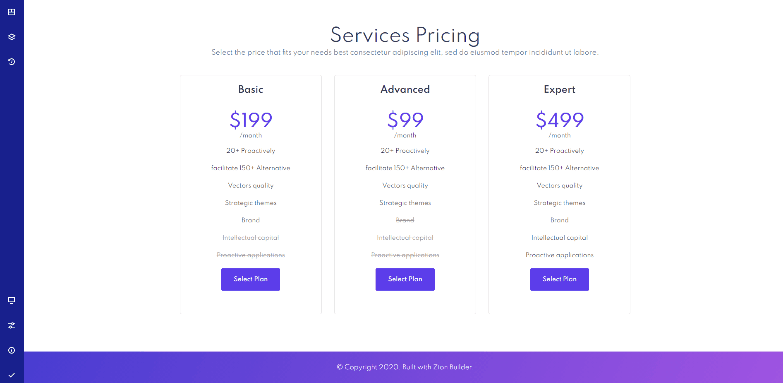Select Plan for the Expert tier

pos(559,279)
